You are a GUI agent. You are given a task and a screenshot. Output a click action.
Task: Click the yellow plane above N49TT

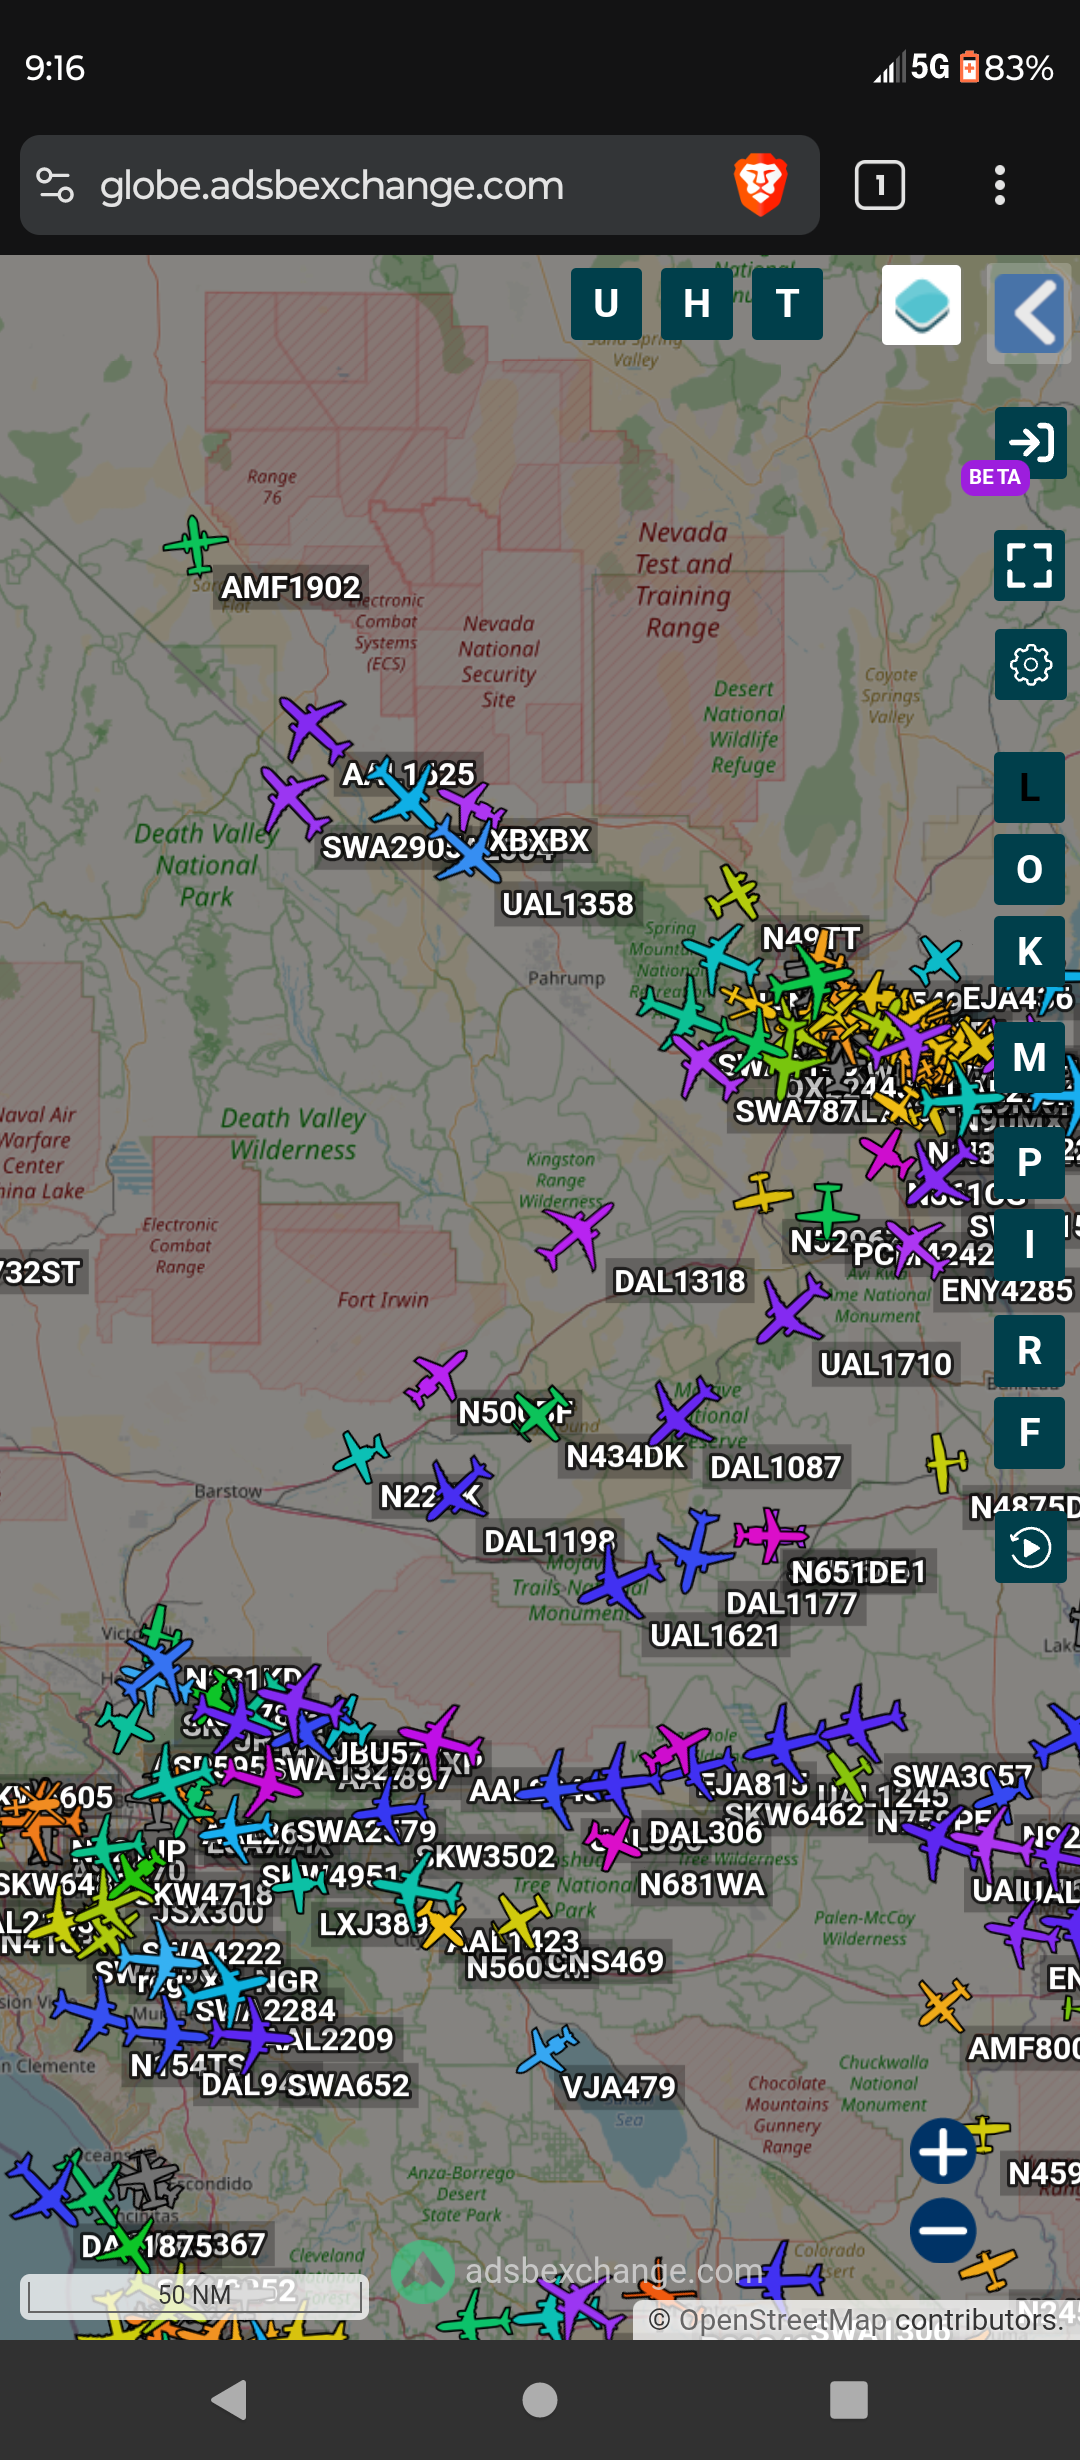tap(735, 893)
